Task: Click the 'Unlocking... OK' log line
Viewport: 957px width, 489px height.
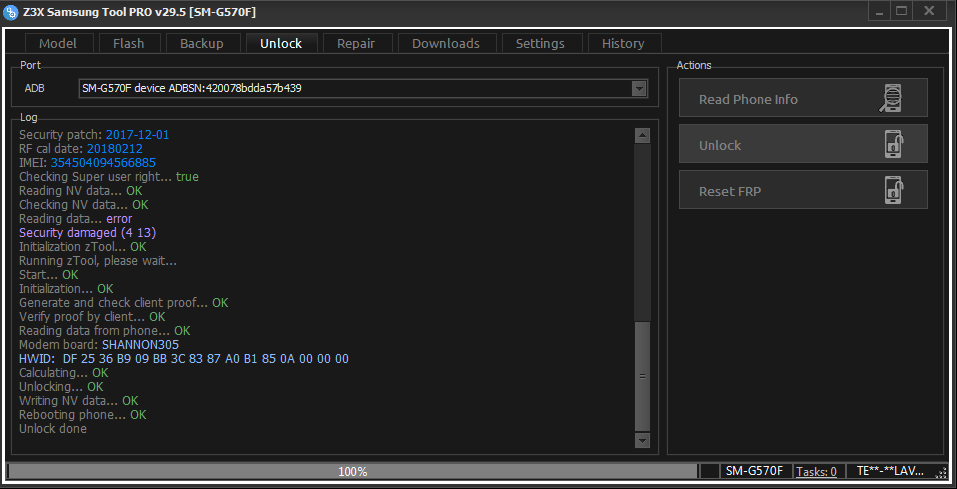Action: (x=61, y=386)
